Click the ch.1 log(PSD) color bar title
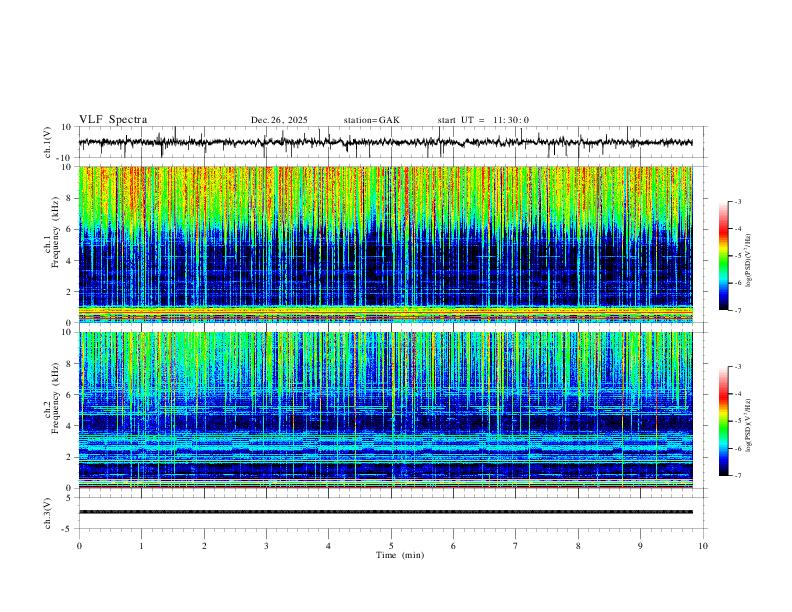 749,261
